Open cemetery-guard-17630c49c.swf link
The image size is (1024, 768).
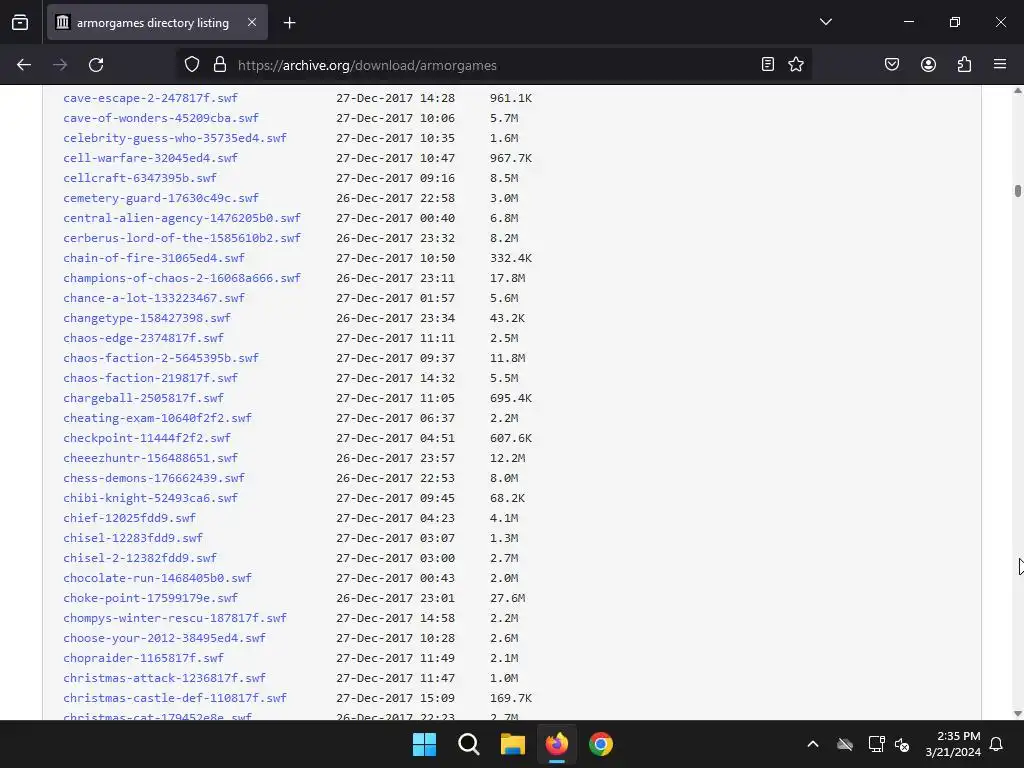tap(161, 198)
